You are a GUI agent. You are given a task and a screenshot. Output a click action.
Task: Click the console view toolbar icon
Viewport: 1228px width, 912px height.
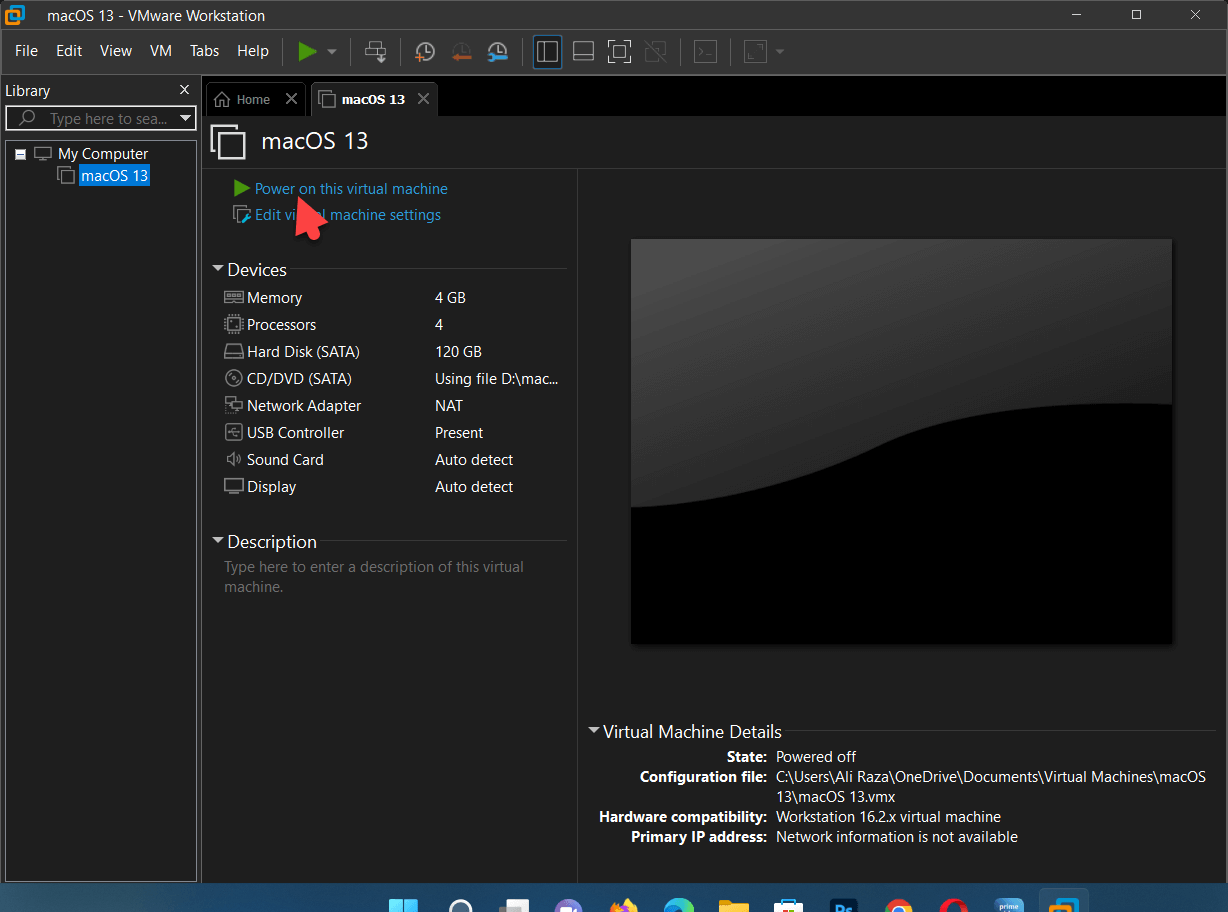click(x=706, y=51)
